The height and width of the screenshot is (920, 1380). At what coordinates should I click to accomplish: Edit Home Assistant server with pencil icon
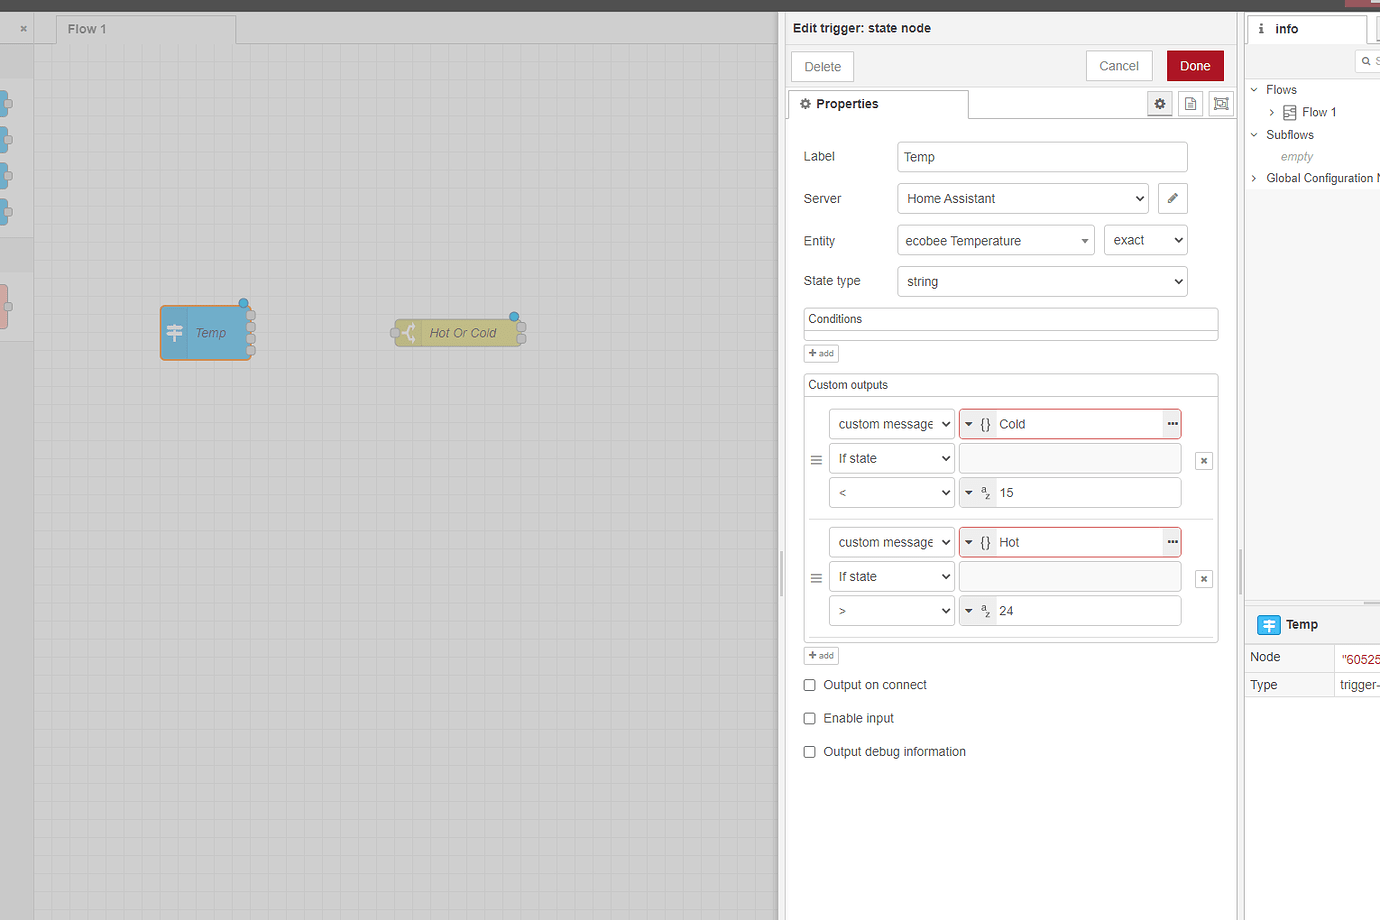click(x=1173, y=198)
